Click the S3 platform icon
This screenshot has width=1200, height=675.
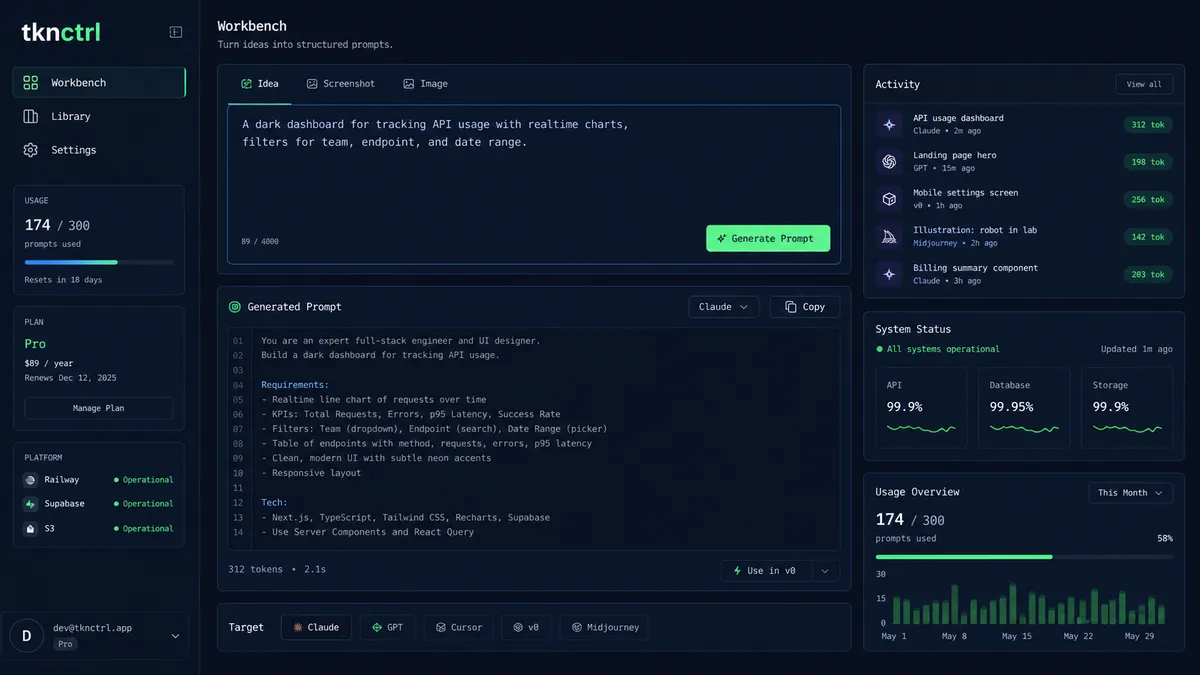point(31,528)
